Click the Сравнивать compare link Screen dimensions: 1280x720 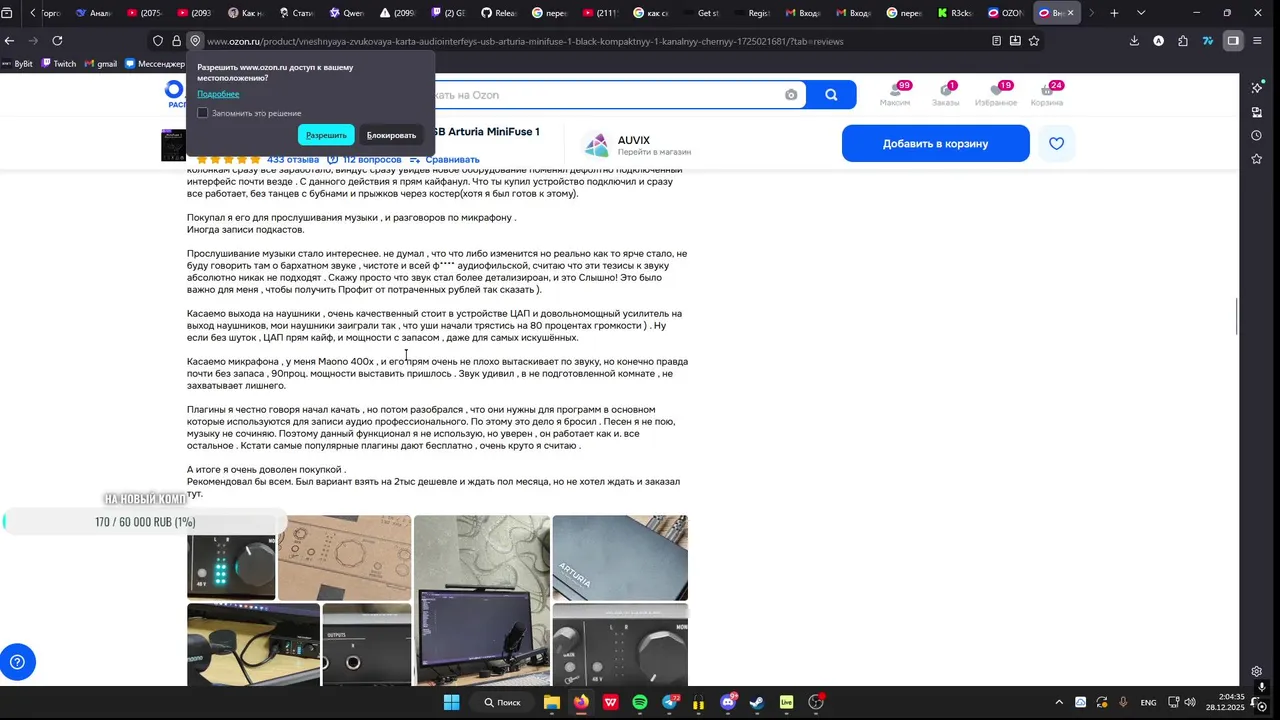coord(445,159)
